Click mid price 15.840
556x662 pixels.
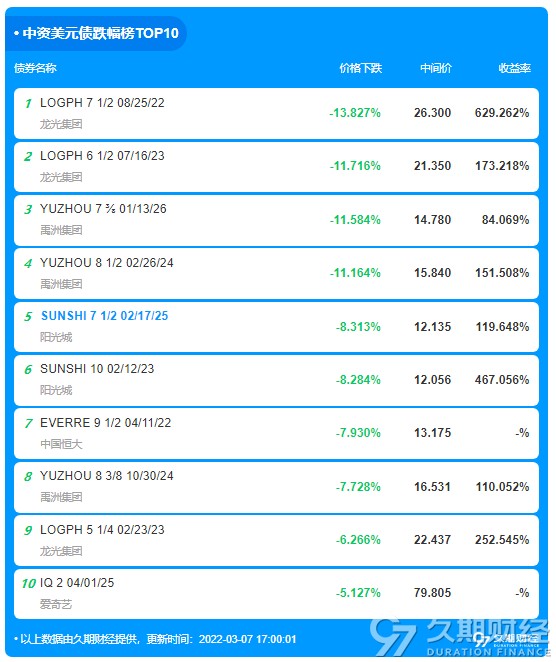(x=432, y=273)
